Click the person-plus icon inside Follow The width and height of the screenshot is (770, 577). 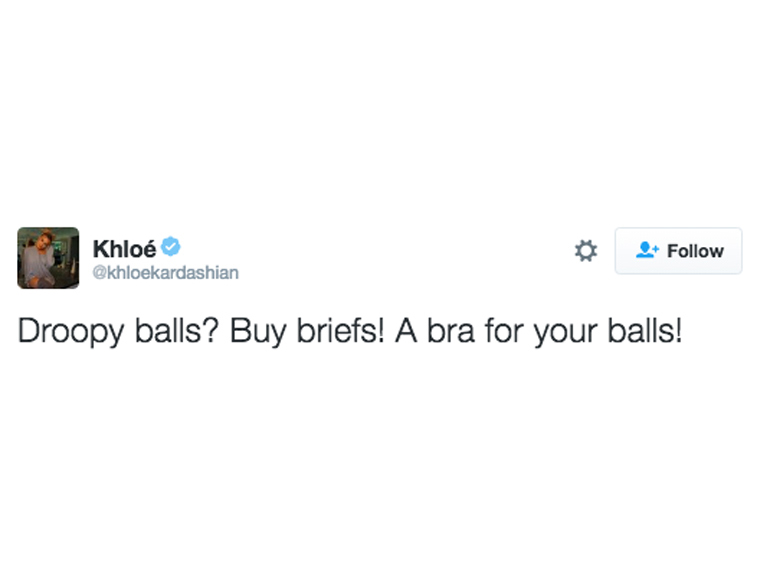point(648,251)
